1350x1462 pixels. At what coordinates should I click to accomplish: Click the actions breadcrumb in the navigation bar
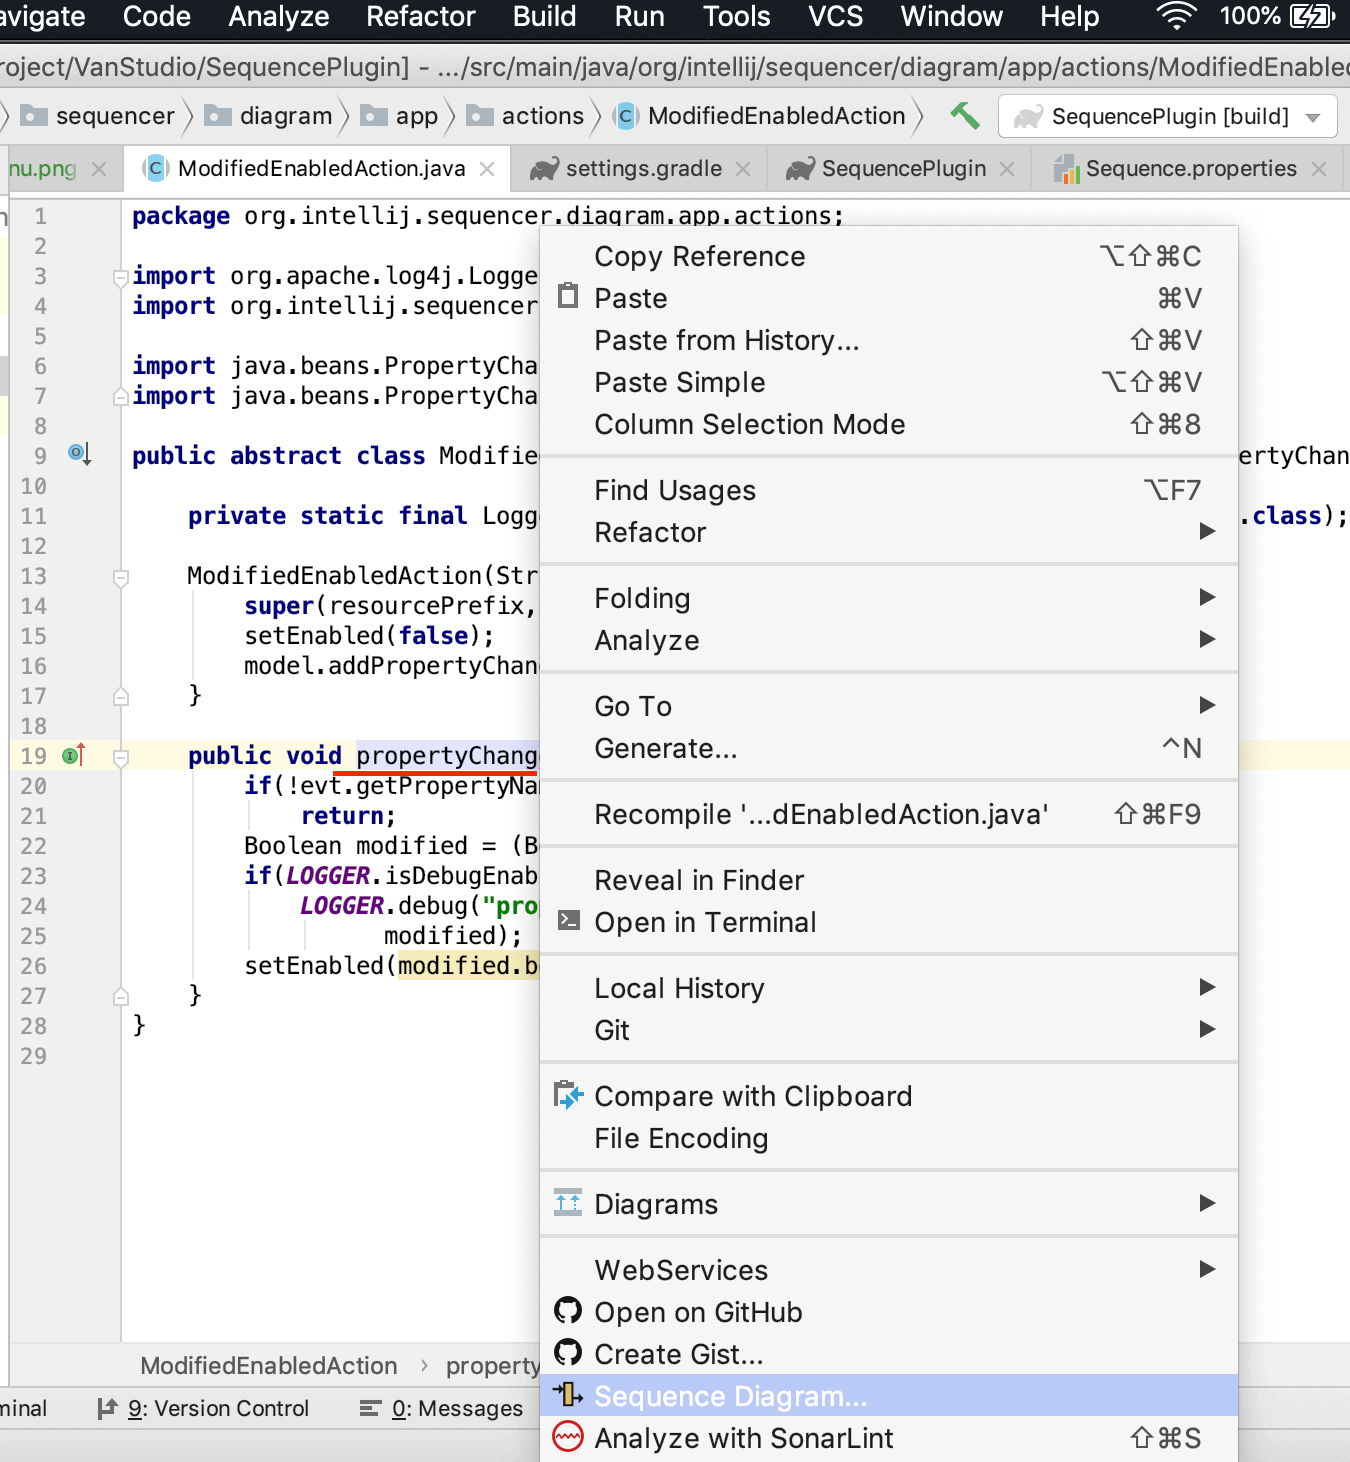tap(544, 116)
